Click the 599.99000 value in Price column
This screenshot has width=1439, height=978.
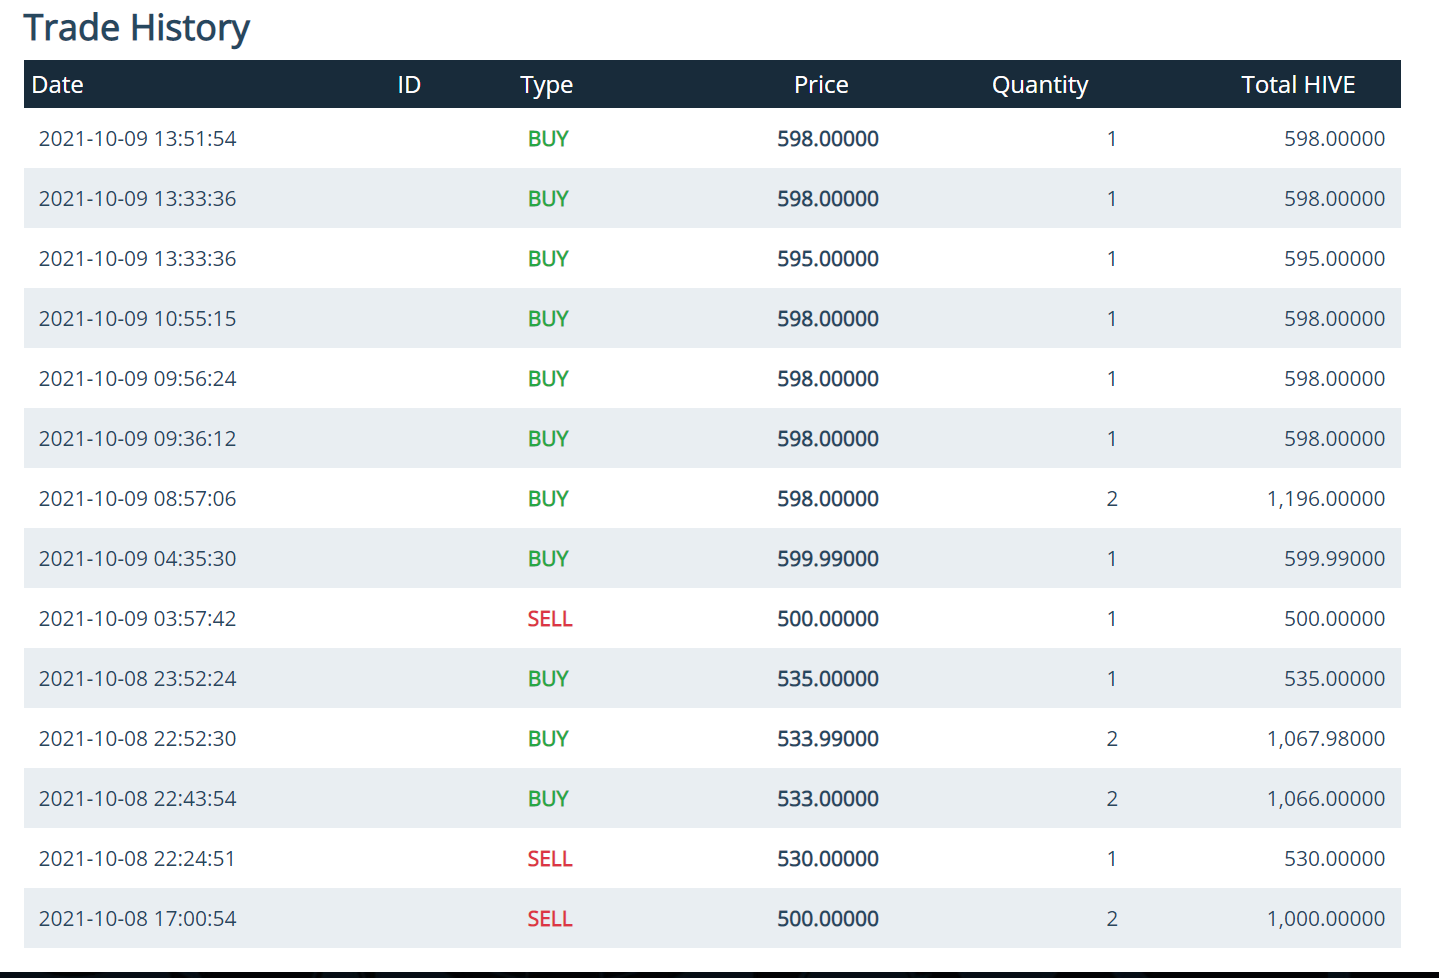pos(827,559)
